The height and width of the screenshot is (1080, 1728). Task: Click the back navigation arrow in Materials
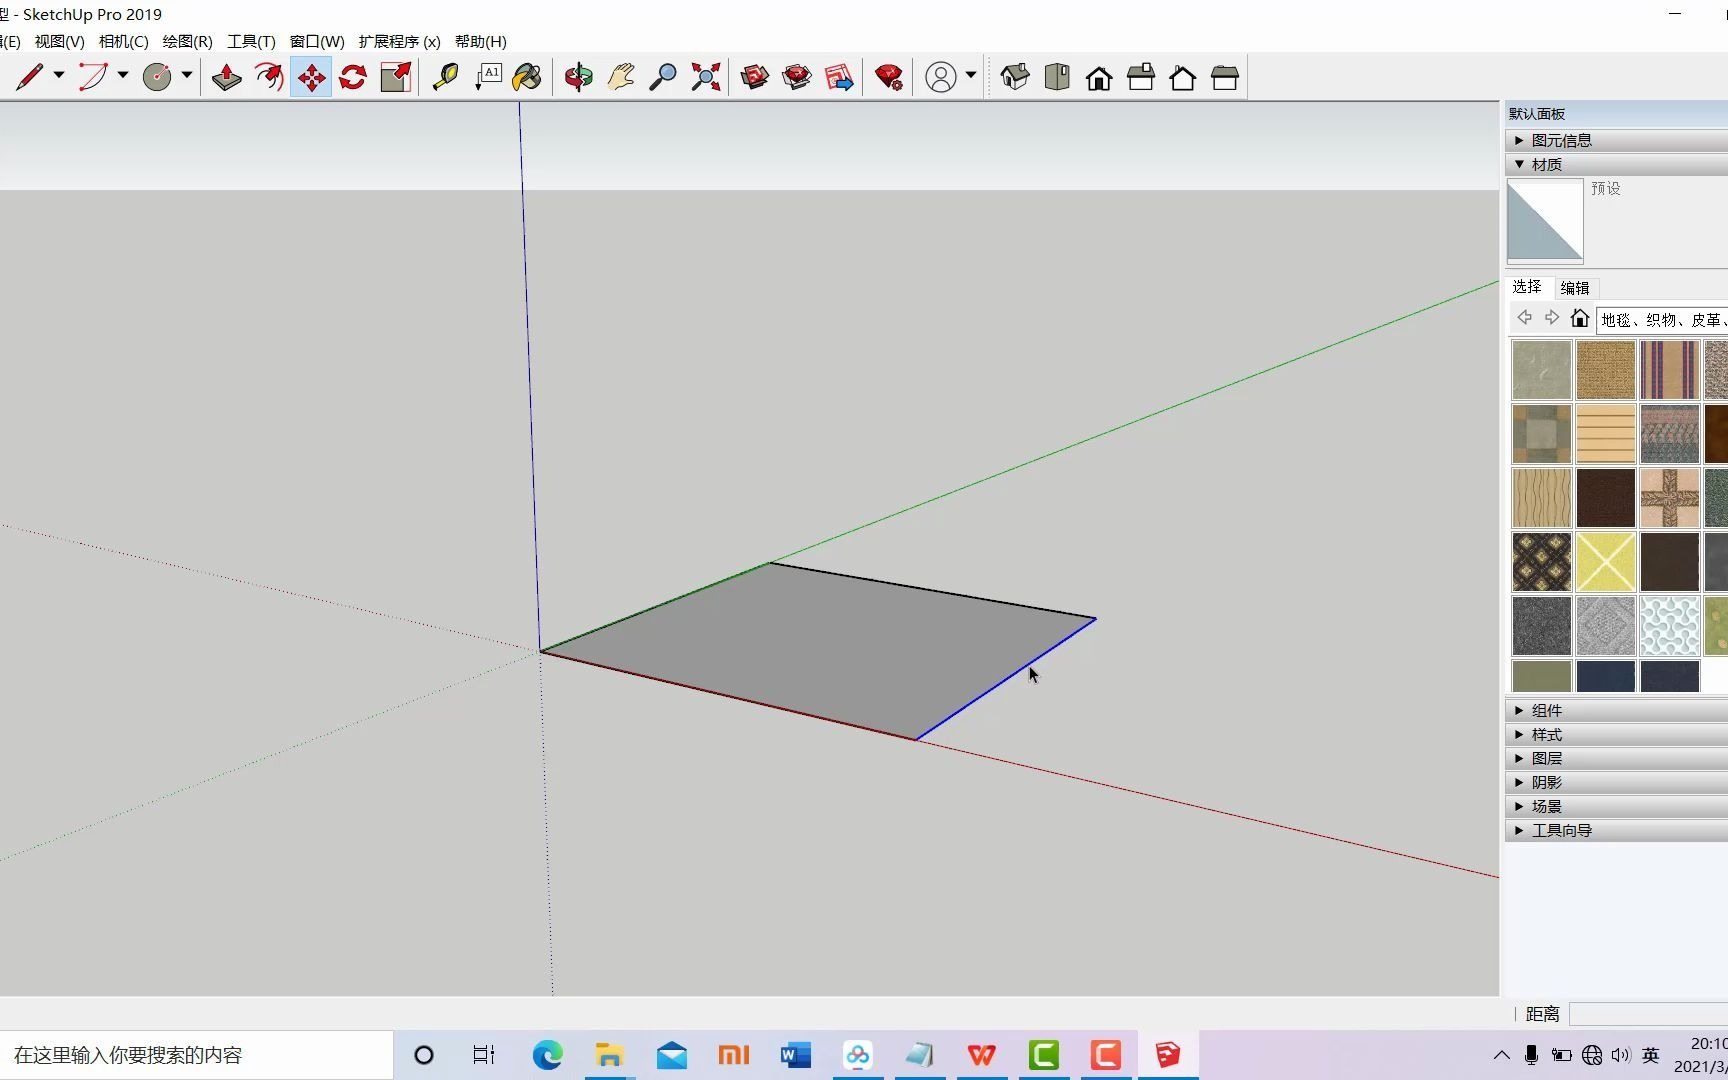coord(1524,317)
